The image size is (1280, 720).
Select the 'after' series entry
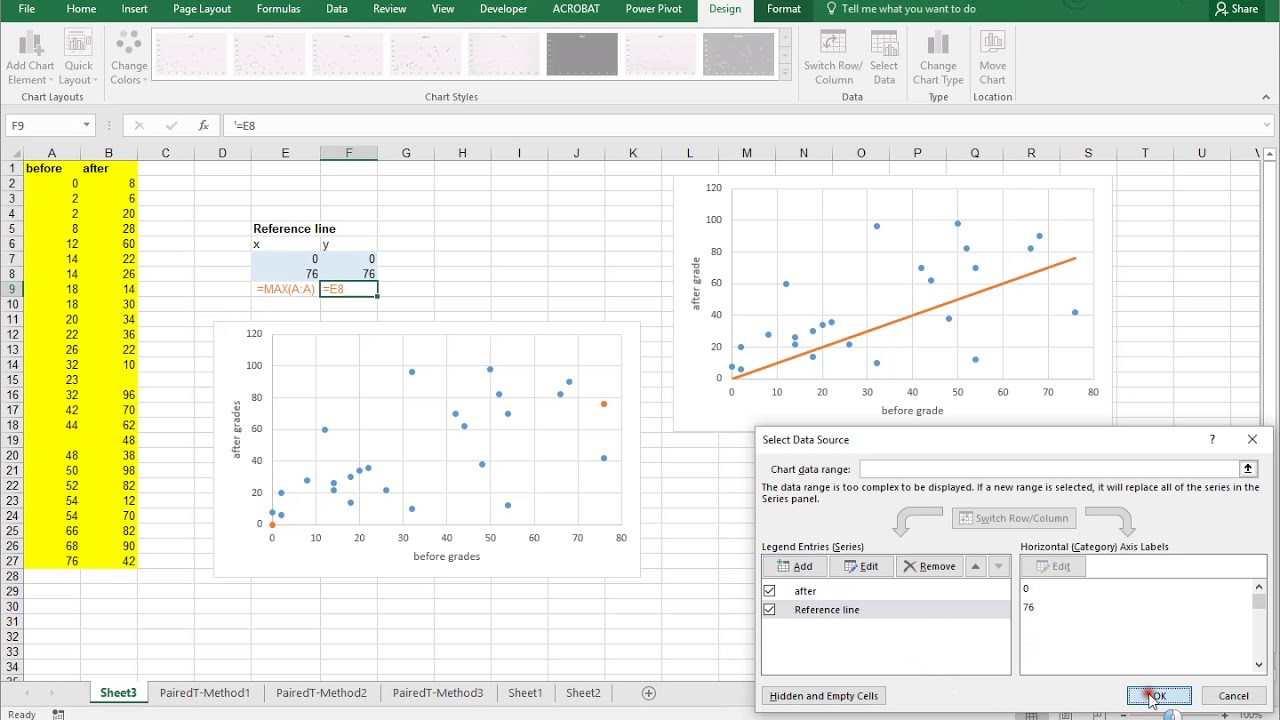pyautogui.click(x=886, y=591)
